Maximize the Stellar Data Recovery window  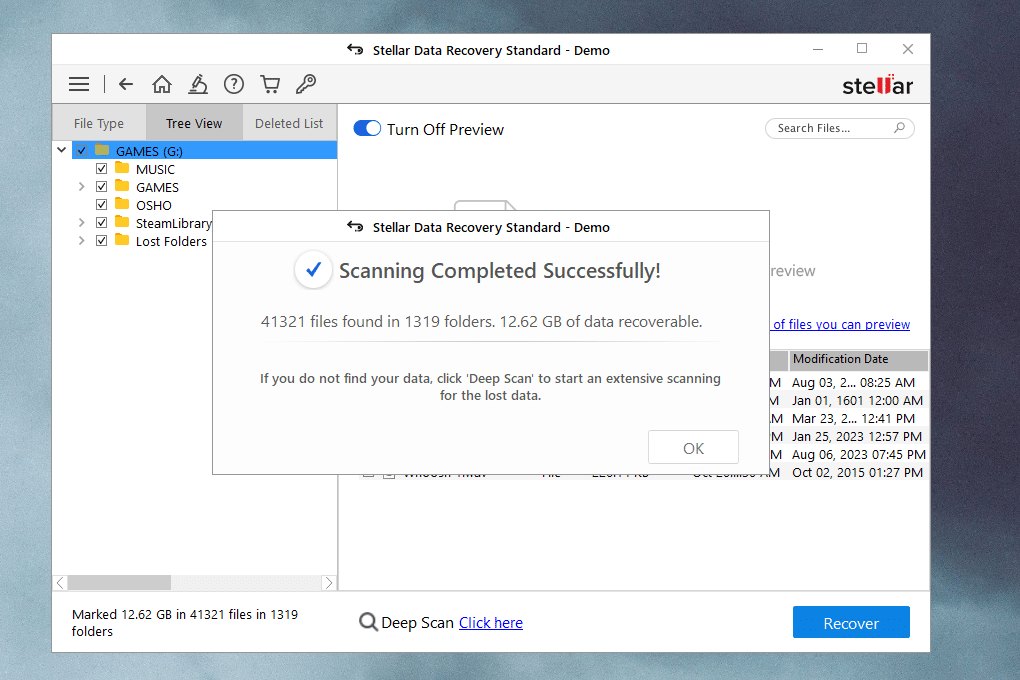click(862, 49)
